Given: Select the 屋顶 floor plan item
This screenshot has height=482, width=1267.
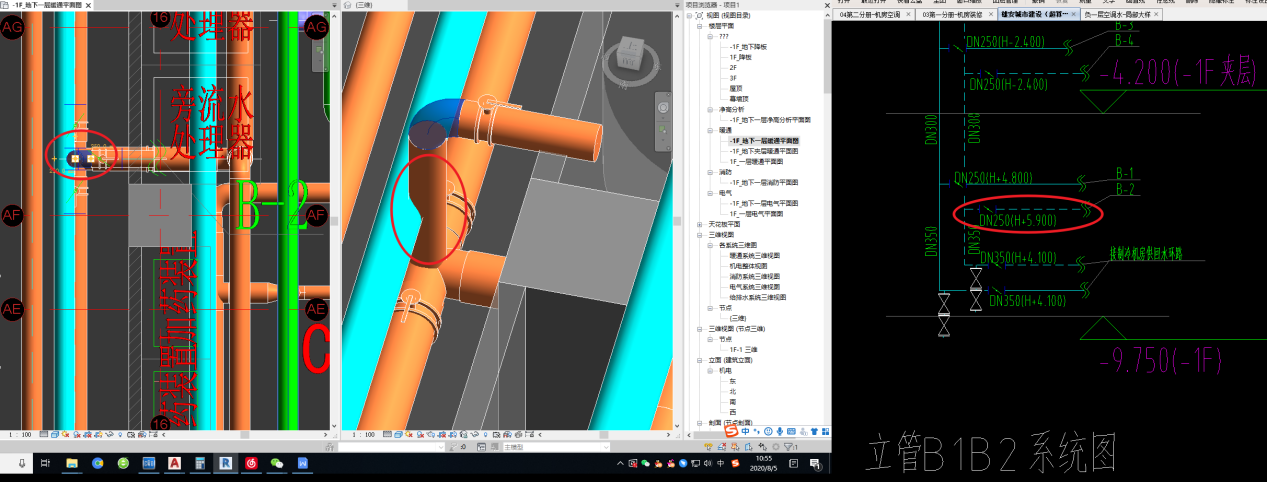Looking at the screenshot, I should coord(736,88).
